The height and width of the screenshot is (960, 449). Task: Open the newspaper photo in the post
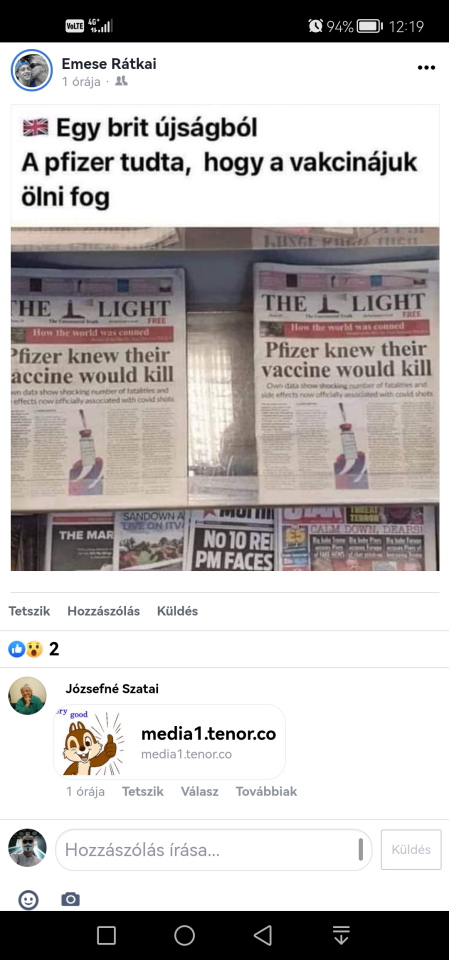coord(225,399)
